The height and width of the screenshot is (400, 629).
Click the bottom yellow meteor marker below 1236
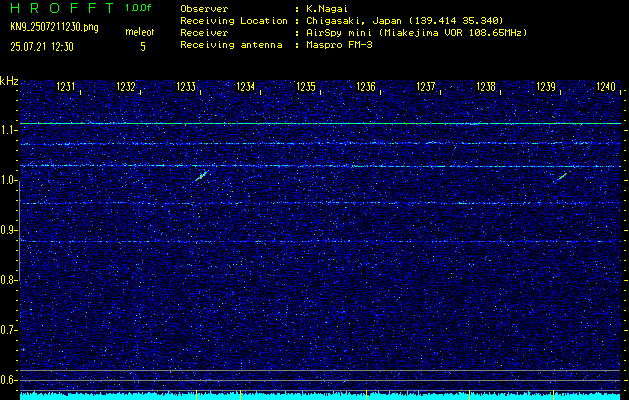point(367,395)
